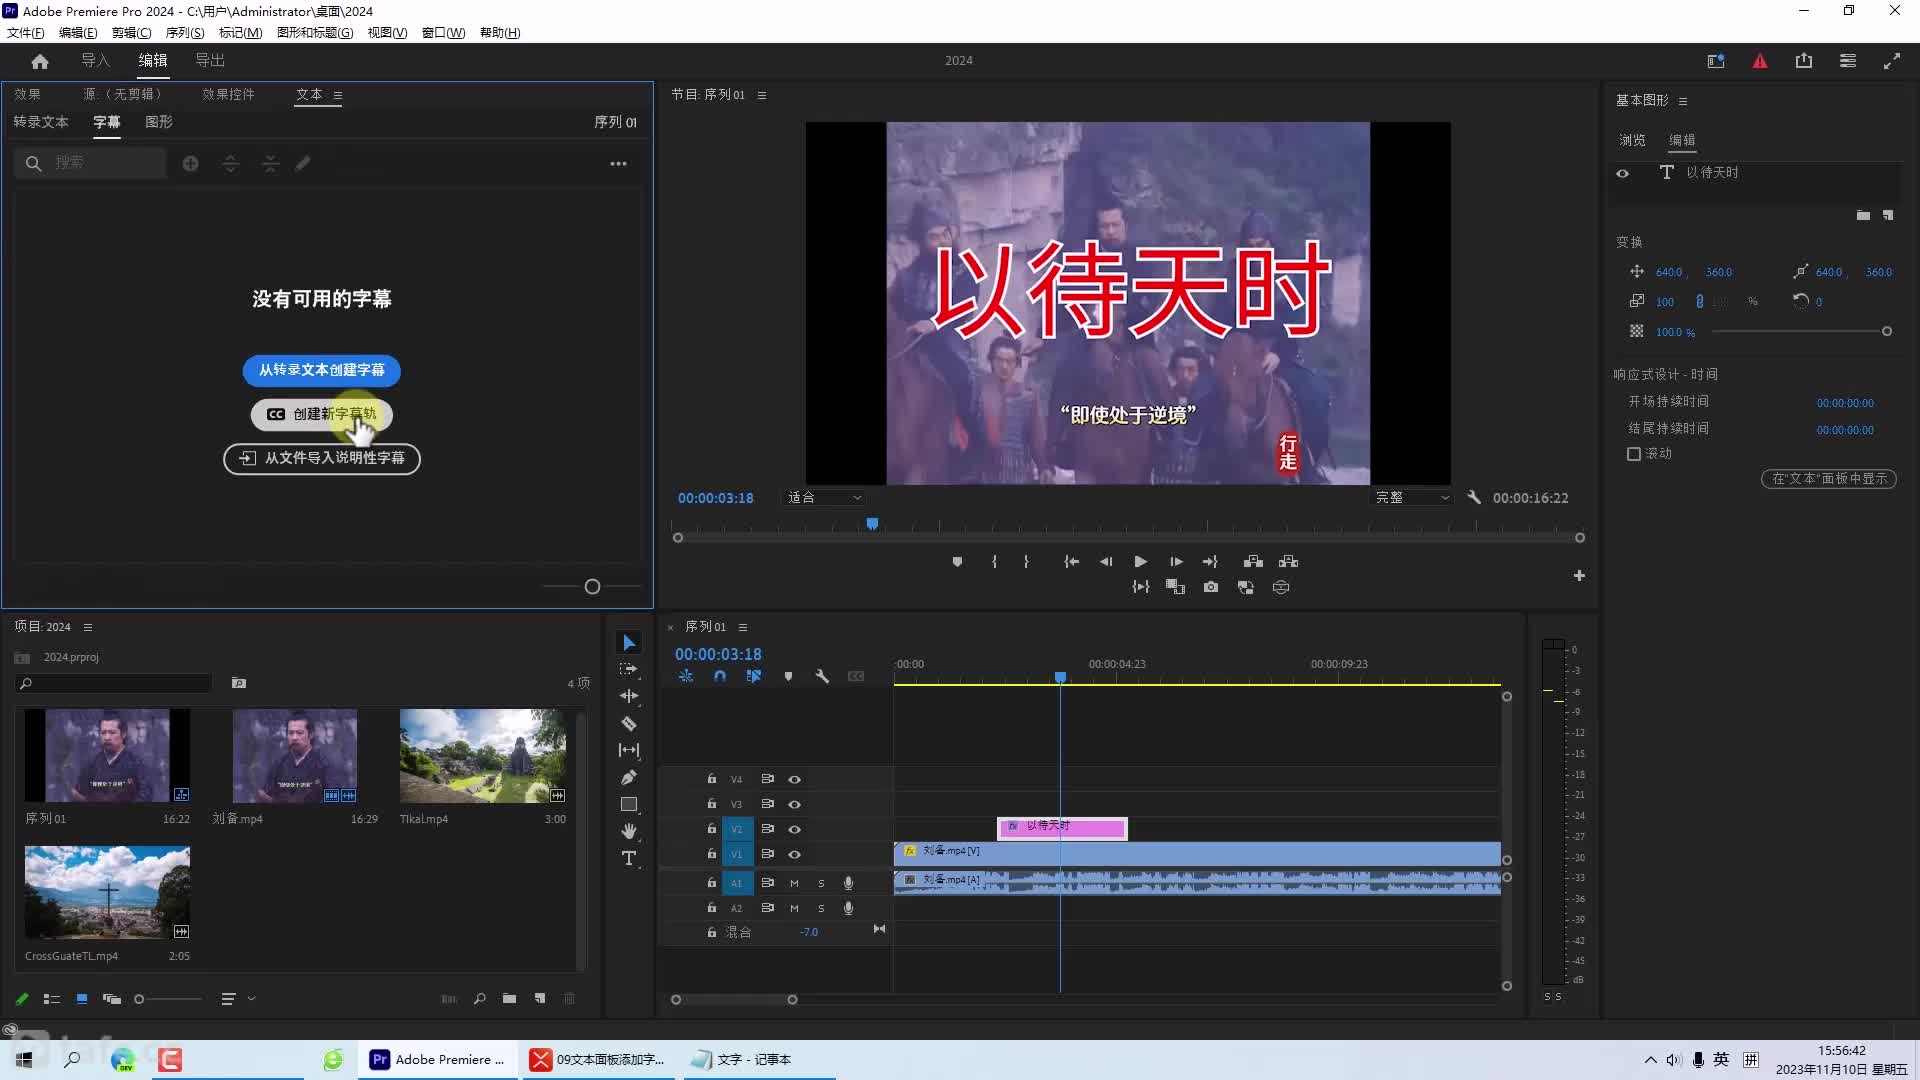Open the 导出 workspace
This screenshot has height=1080, width=1920.
tap(210, 61)
